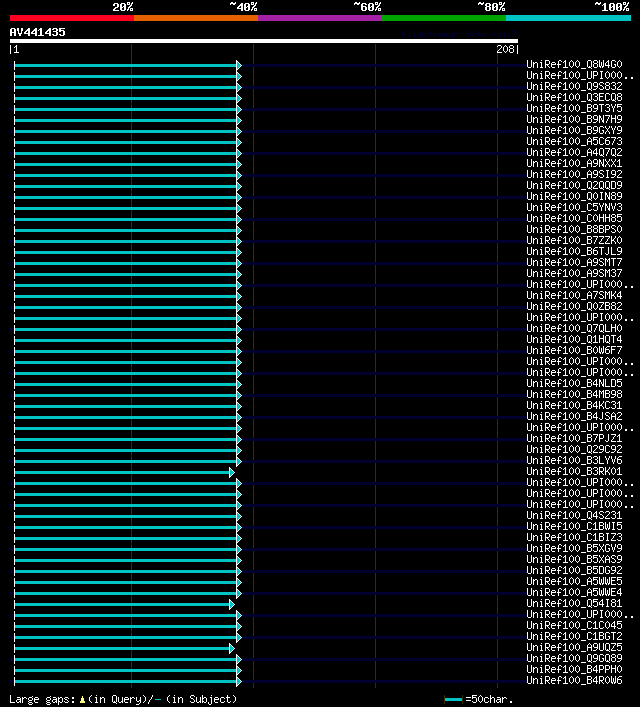The height and width of the screenshot is (707, 640).
Task: Select the UniRef100_B4KC31 label
Action: click(574, 405)
